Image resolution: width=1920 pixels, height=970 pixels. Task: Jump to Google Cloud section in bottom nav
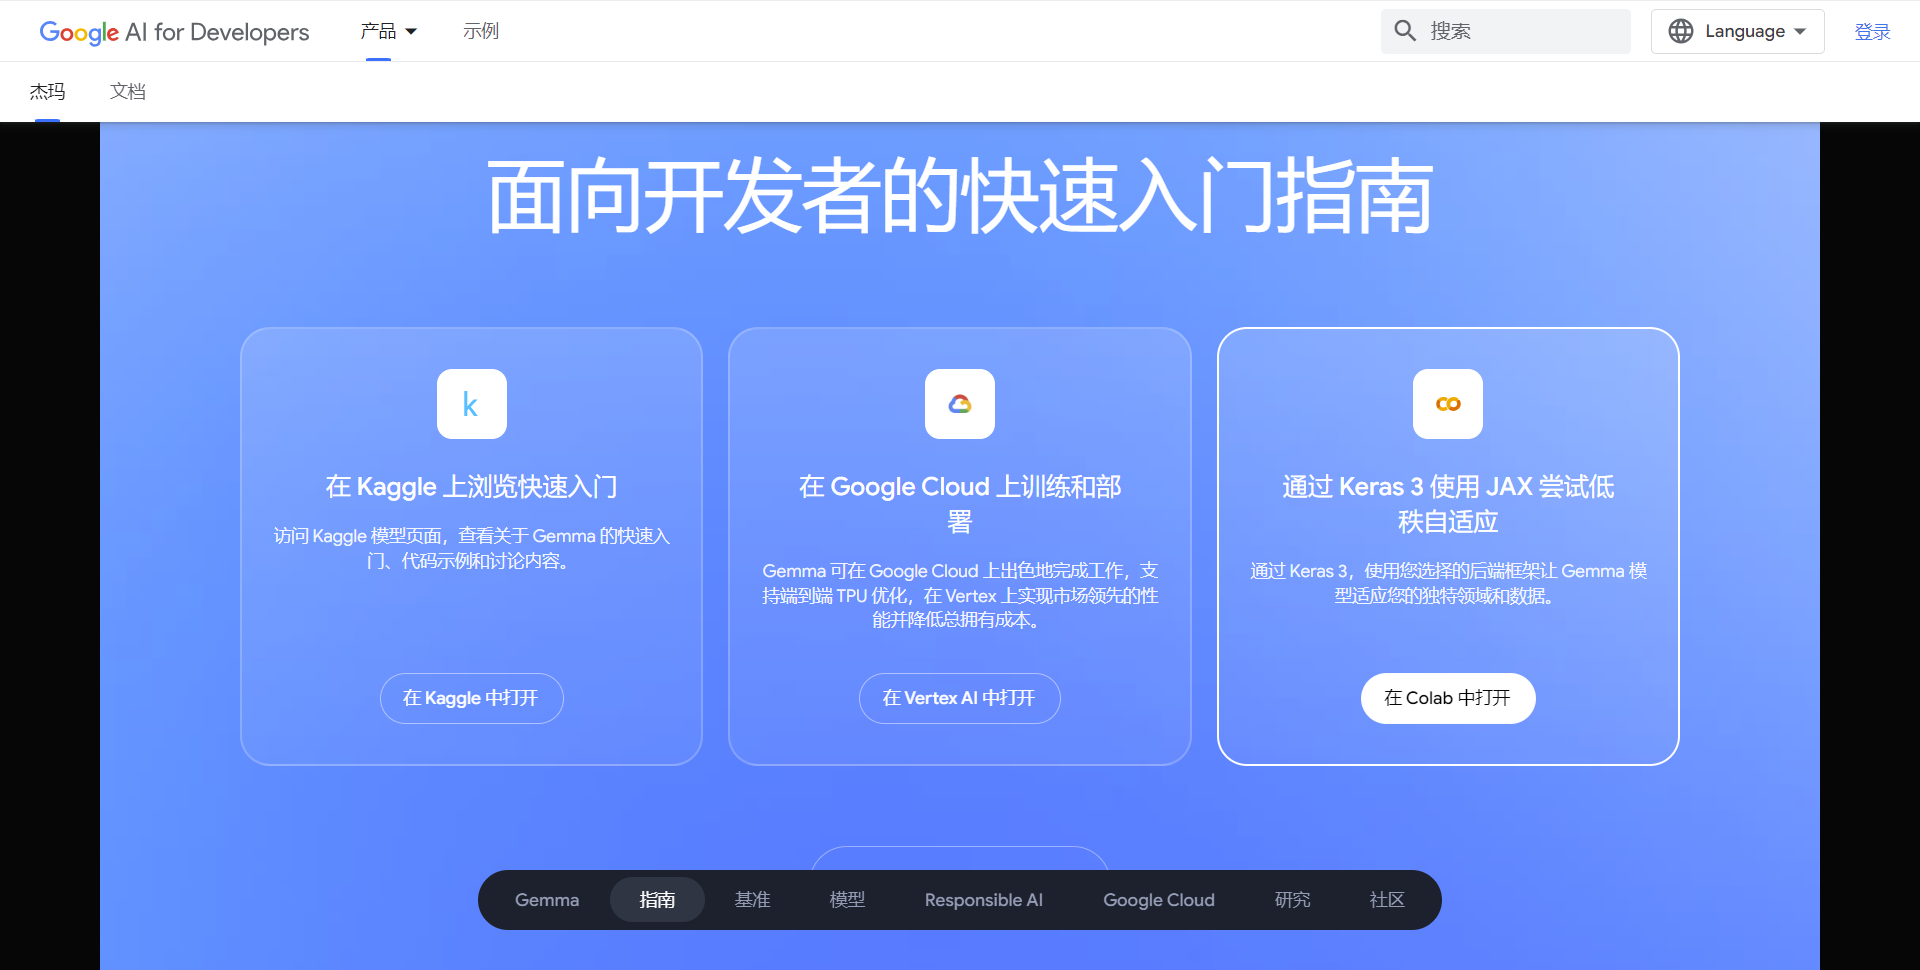point(1159,900)
